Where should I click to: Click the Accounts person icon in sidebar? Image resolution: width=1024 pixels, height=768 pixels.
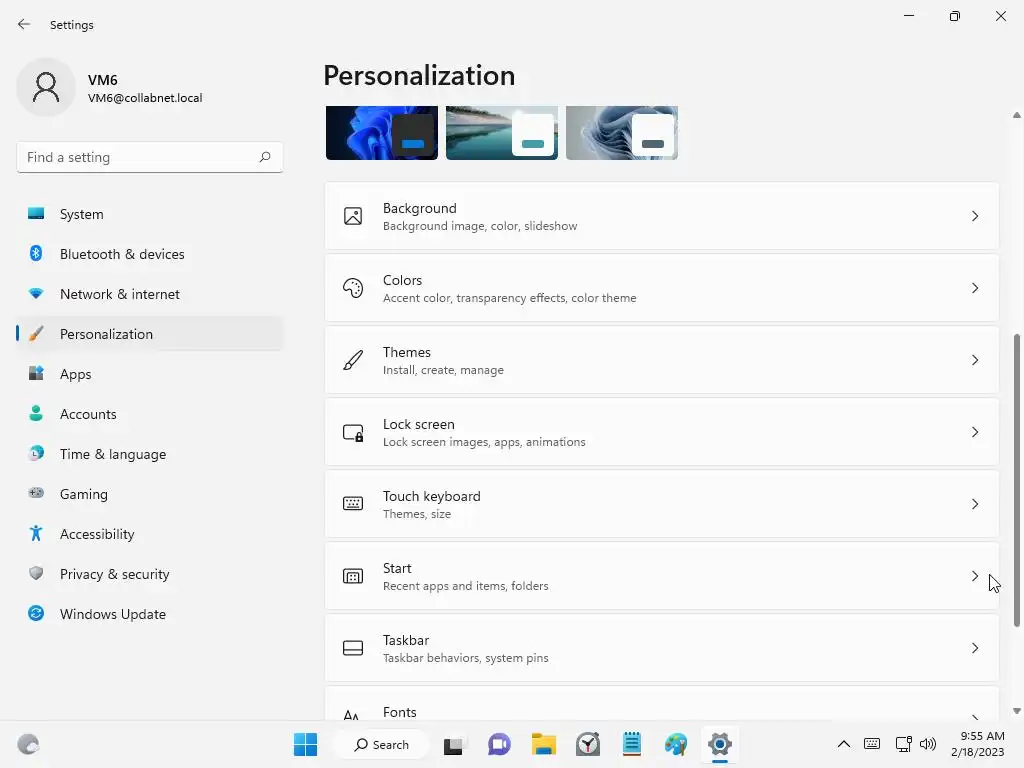(36, 413)
